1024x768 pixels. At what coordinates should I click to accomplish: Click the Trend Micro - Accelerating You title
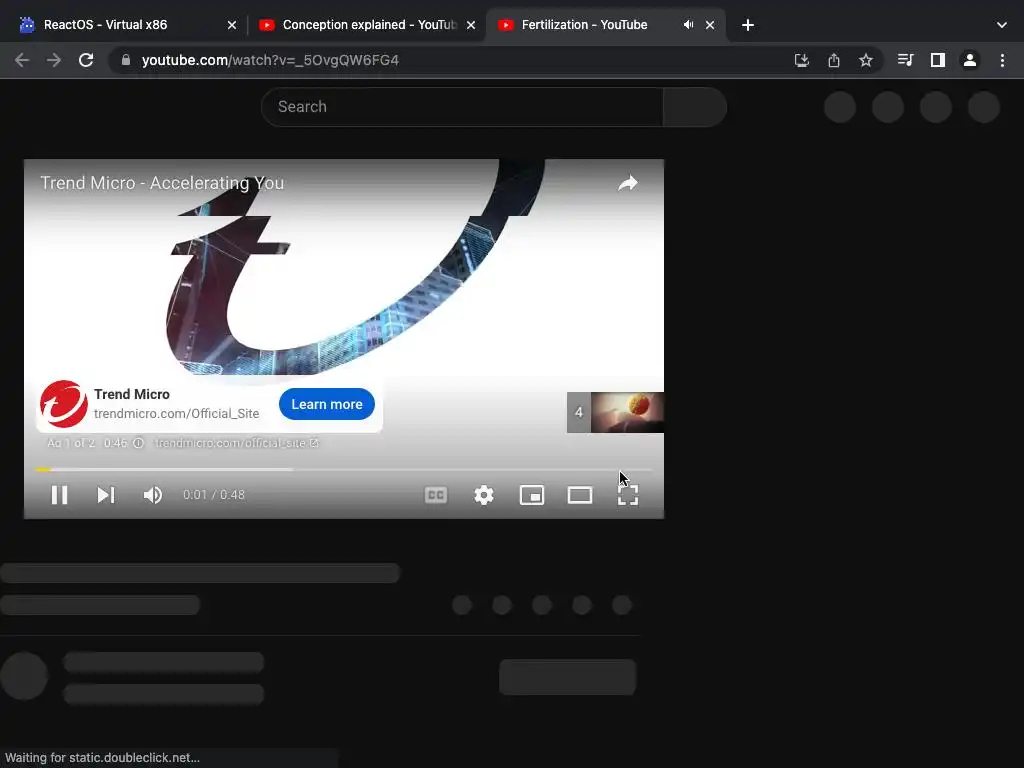point(162,183)
